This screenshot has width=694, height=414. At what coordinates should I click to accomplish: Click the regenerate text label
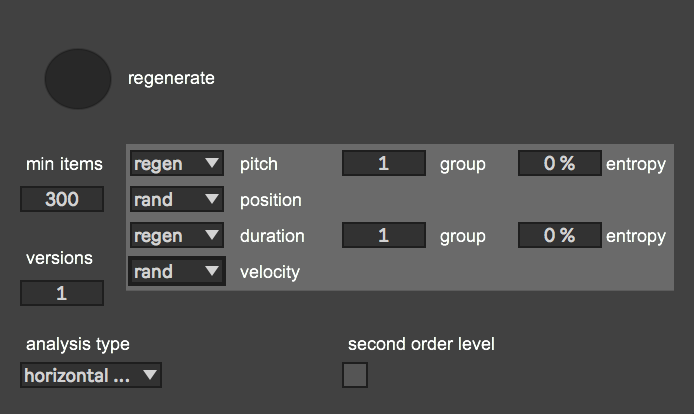point(171,78)
